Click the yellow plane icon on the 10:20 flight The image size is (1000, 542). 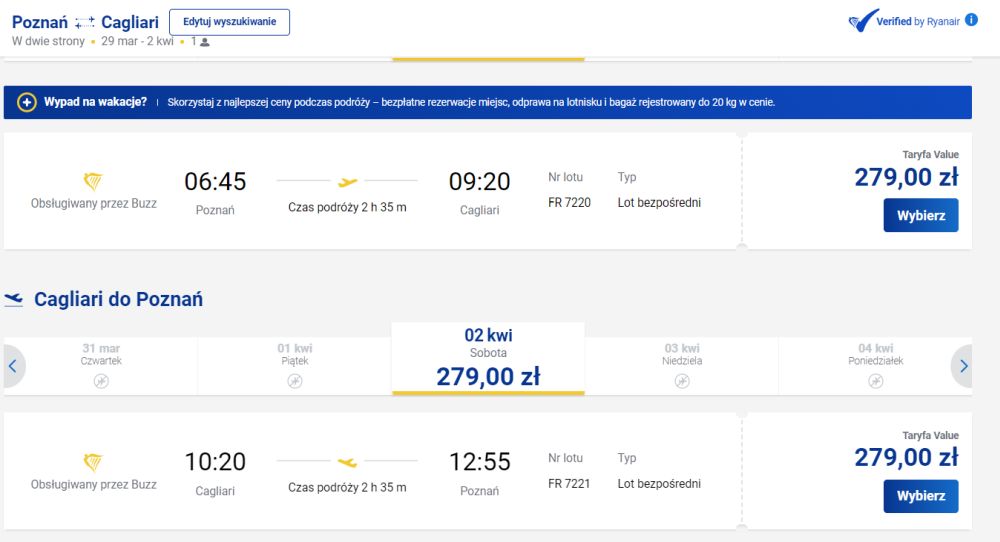pos(347,462)
